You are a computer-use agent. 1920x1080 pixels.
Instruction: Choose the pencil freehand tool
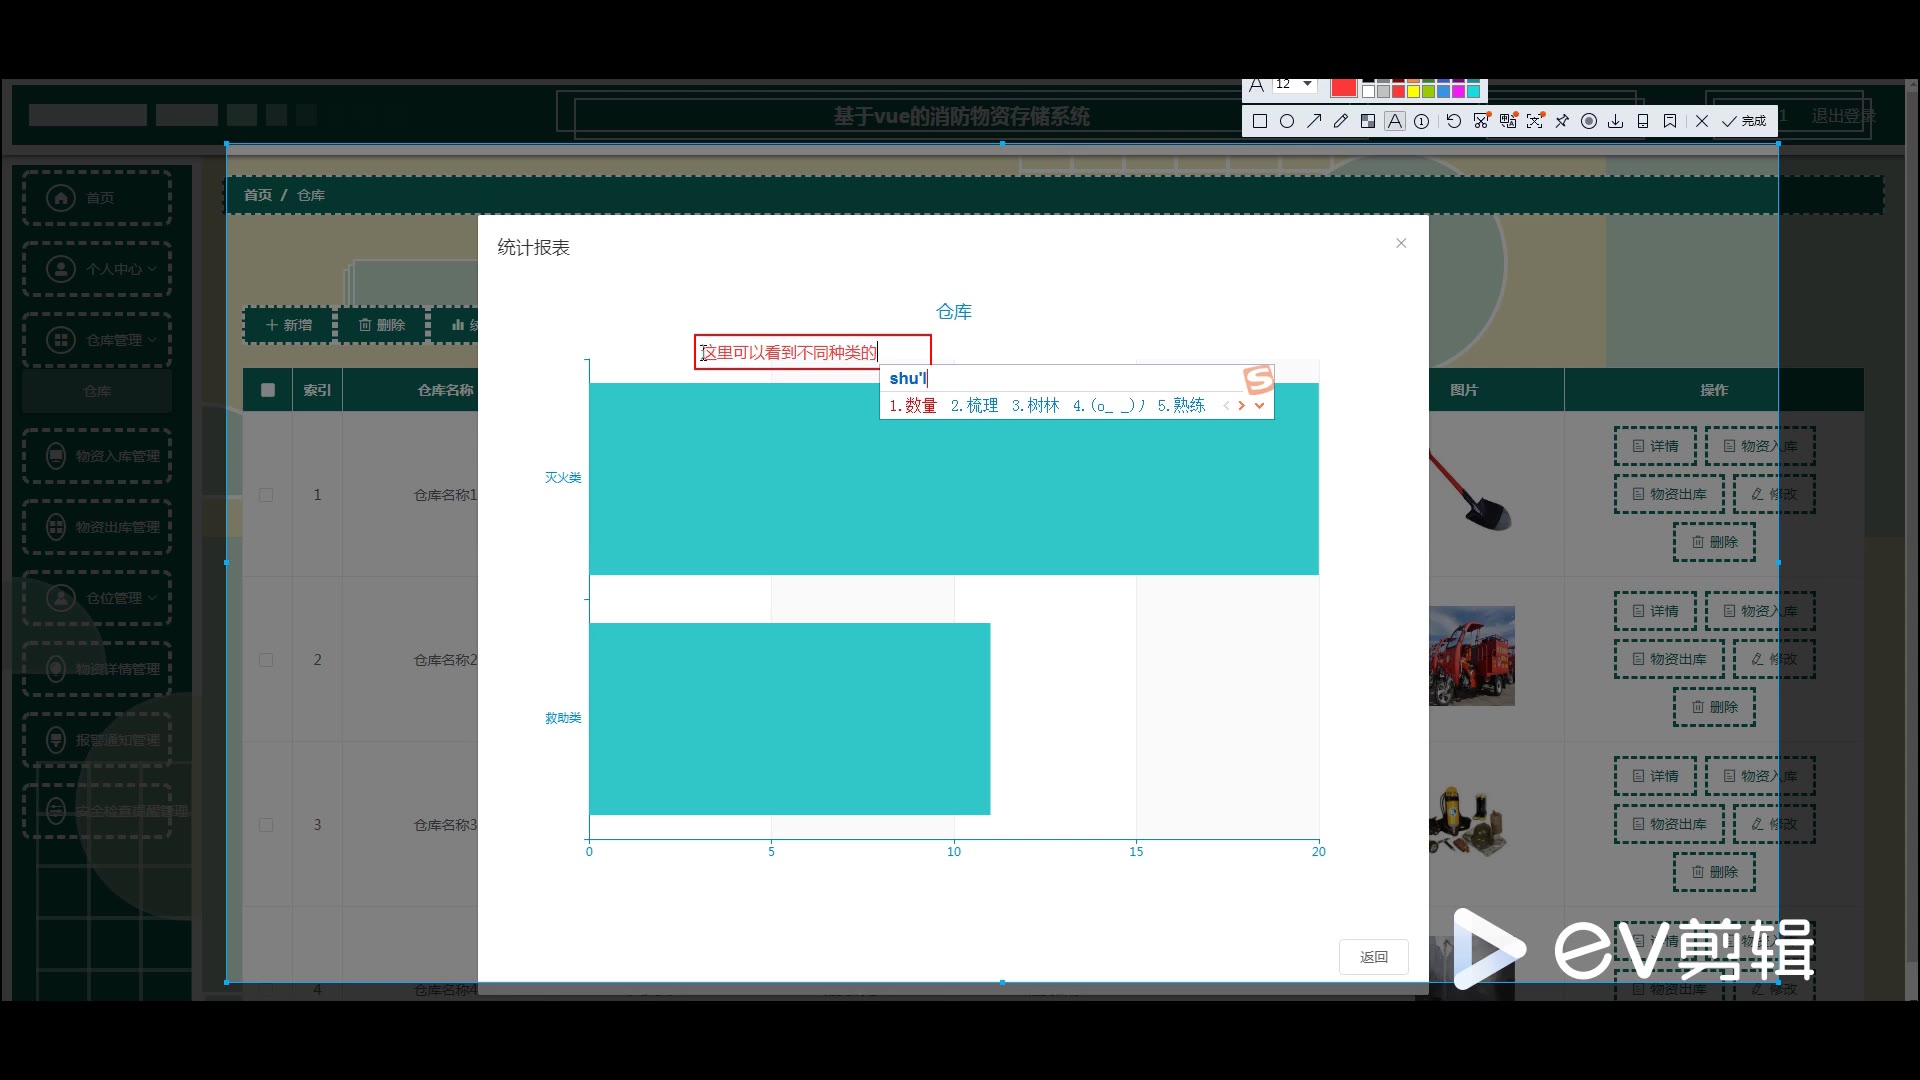coord(1341,121)
